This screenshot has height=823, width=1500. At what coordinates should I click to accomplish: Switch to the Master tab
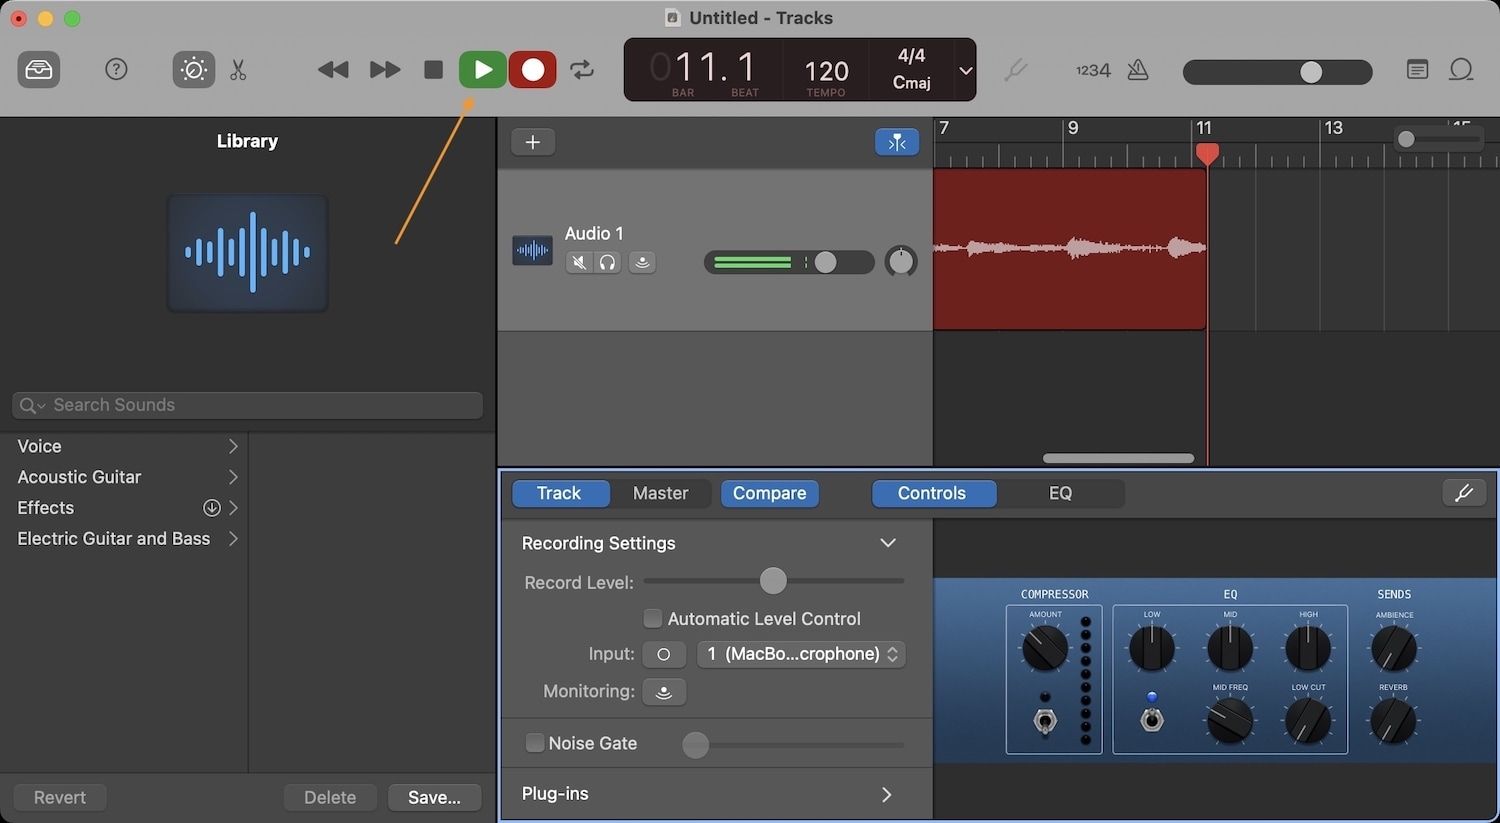[x=660, y=493]
